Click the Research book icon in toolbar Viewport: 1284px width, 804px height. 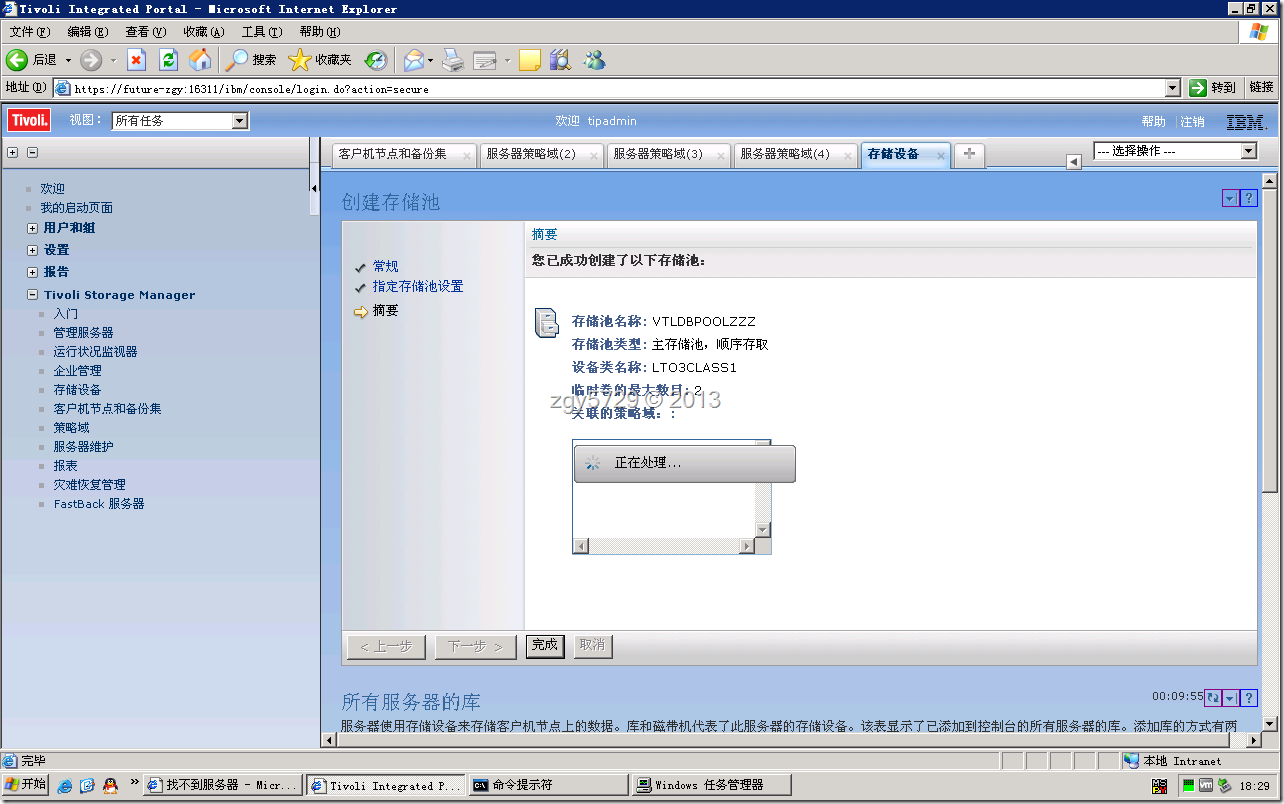coord(560,60)
